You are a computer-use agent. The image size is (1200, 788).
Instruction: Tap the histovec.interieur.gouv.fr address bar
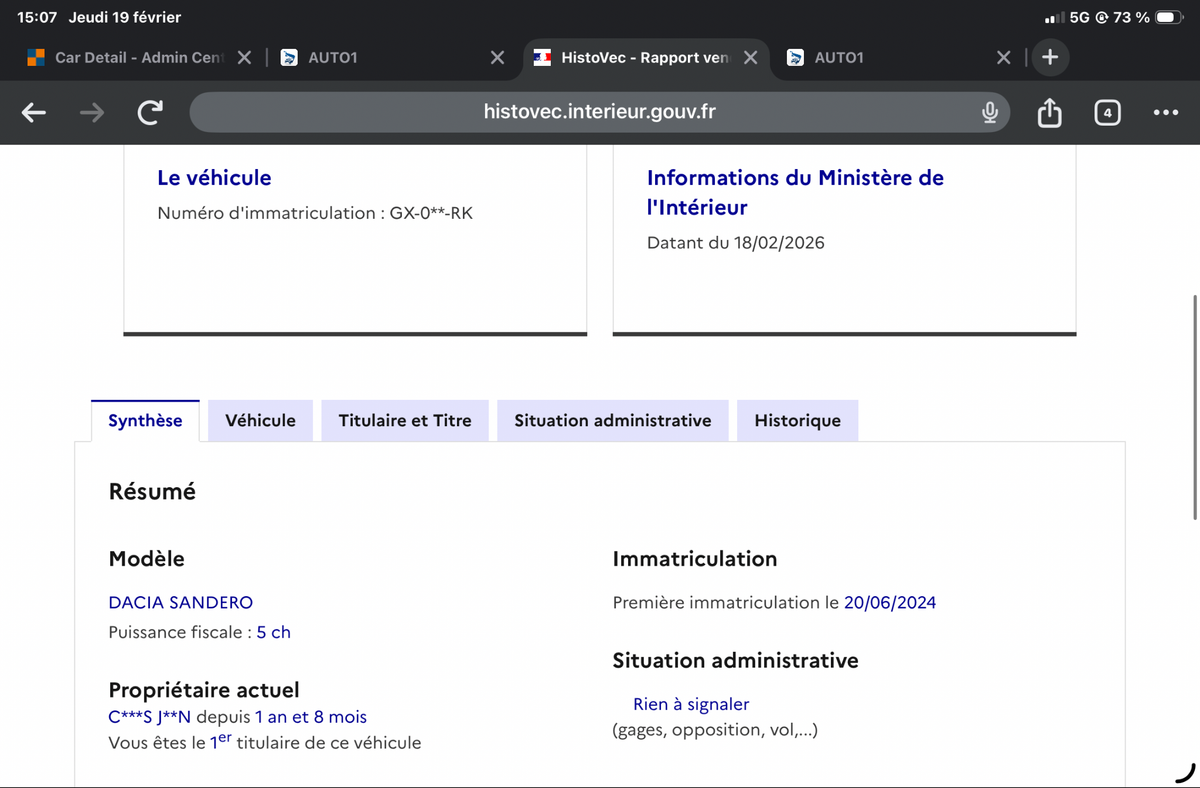(598, 112)
